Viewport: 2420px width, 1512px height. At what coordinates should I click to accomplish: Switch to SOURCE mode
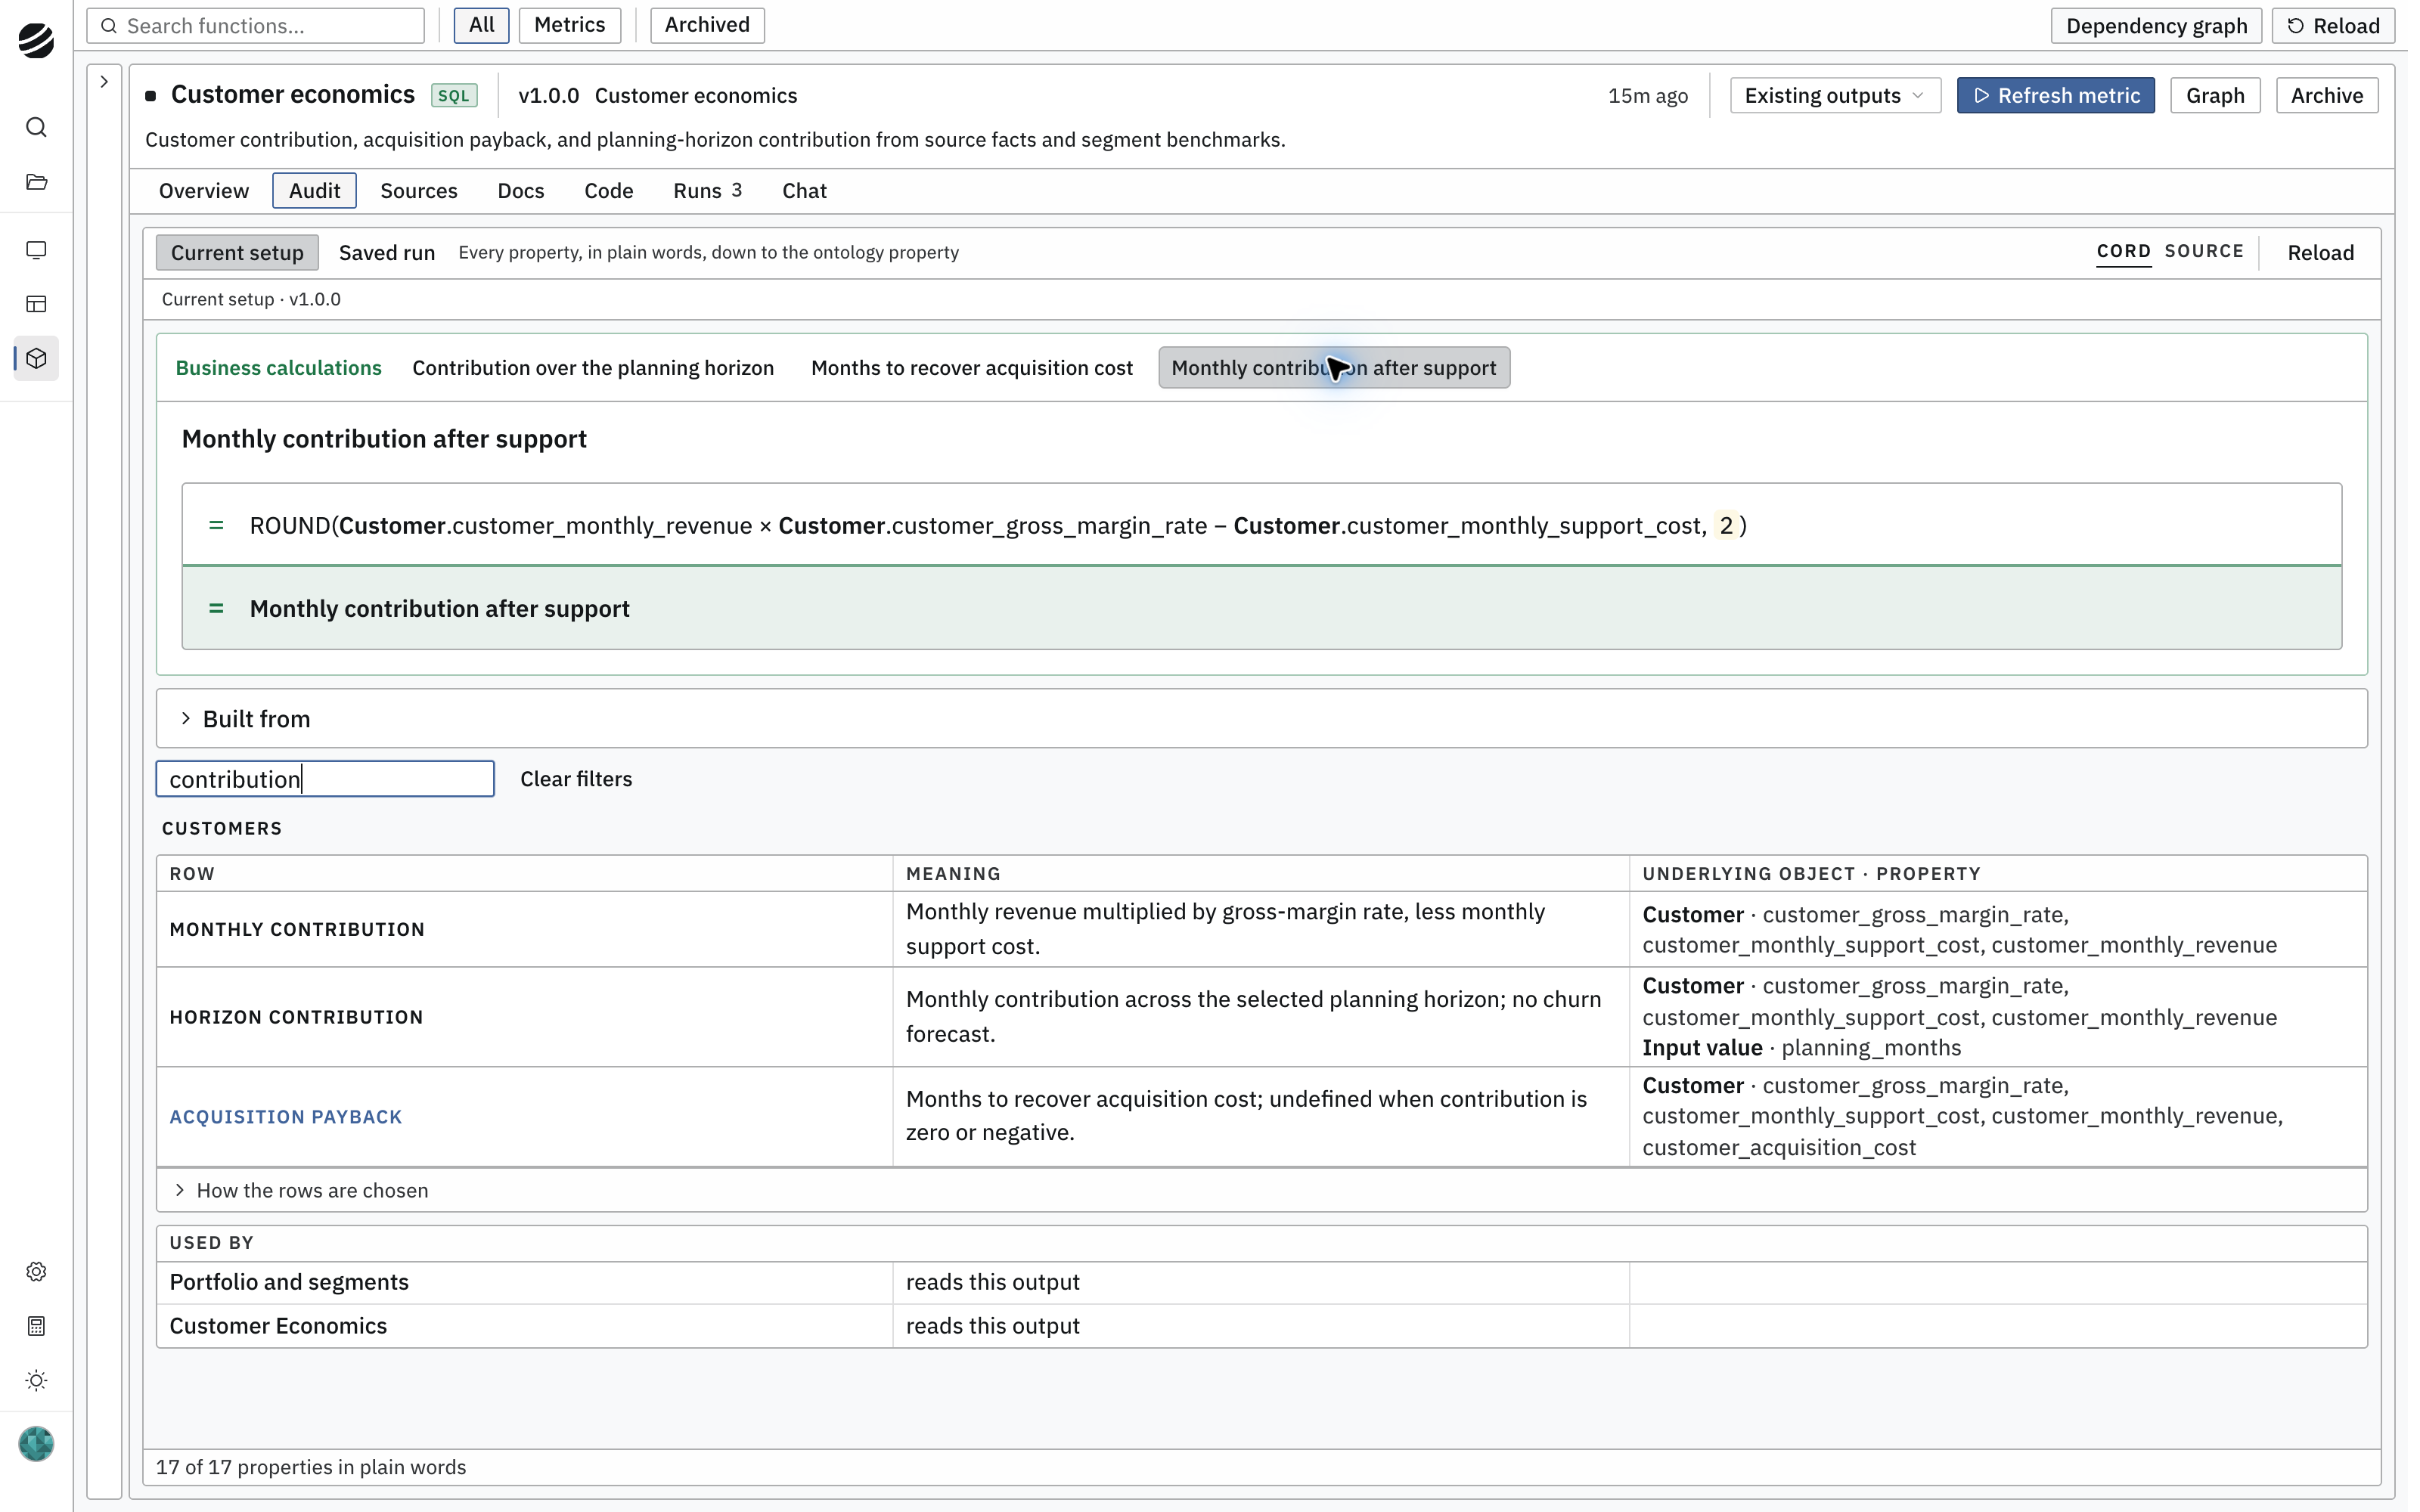[2204, 252]
